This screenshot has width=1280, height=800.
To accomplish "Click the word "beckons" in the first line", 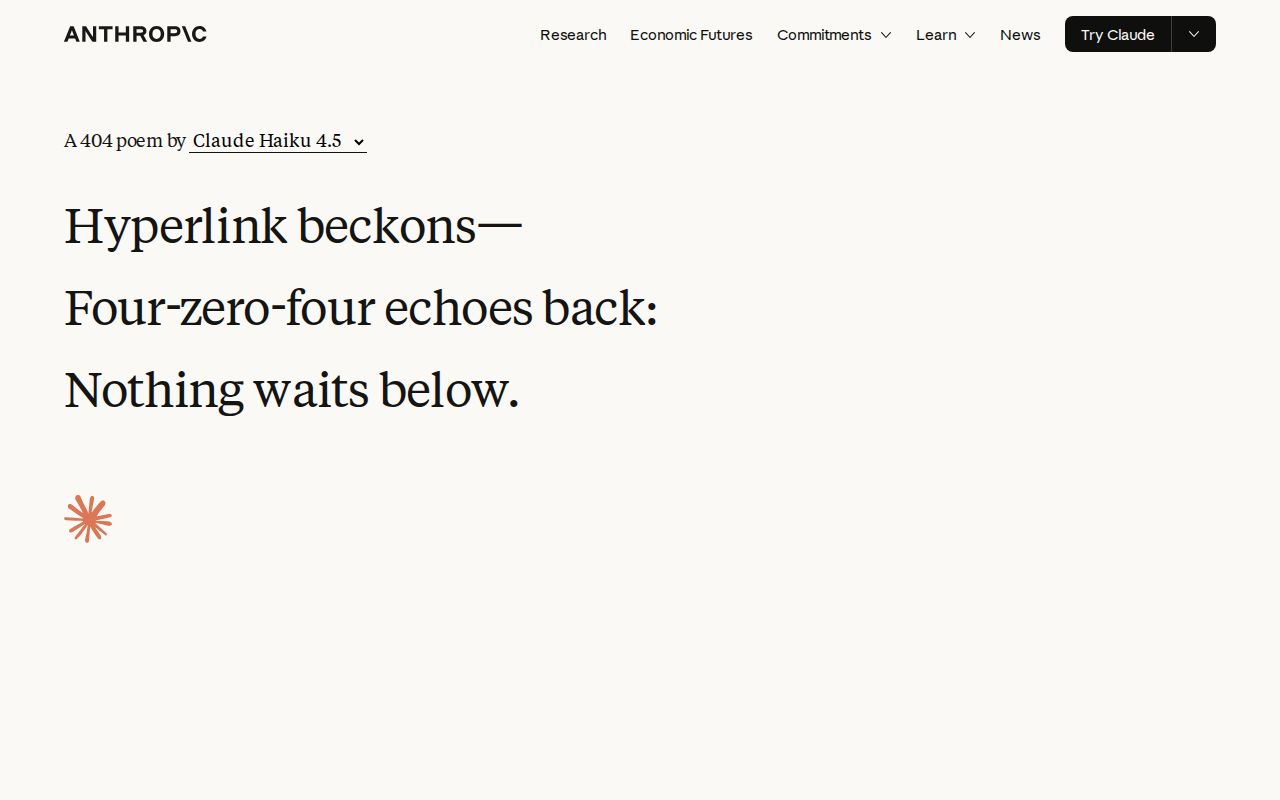I will [387, 226].
